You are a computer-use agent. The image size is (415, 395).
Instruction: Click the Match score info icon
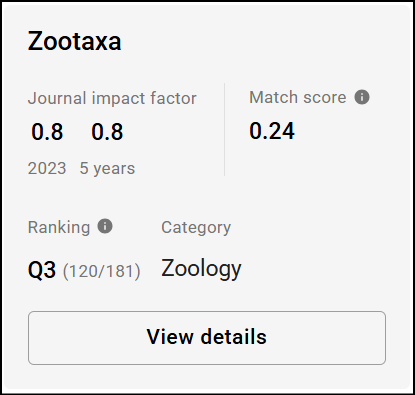click(x=362, y=97)
